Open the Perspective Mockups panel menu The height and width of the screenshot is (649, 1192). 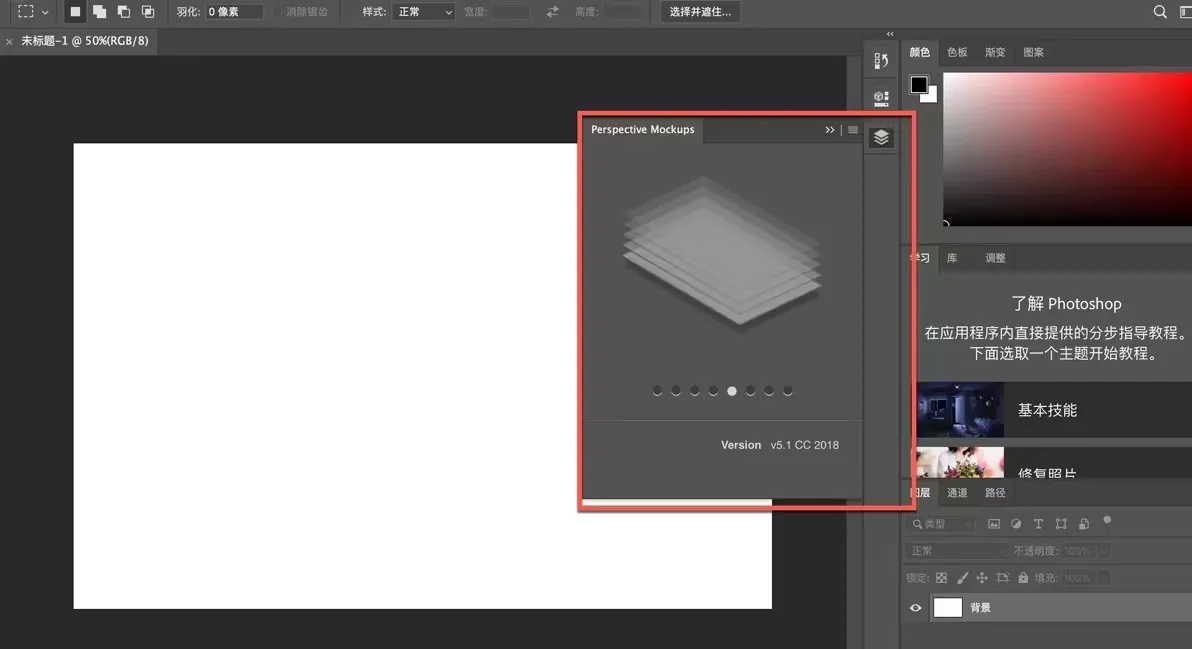click(x=852, y=129)
